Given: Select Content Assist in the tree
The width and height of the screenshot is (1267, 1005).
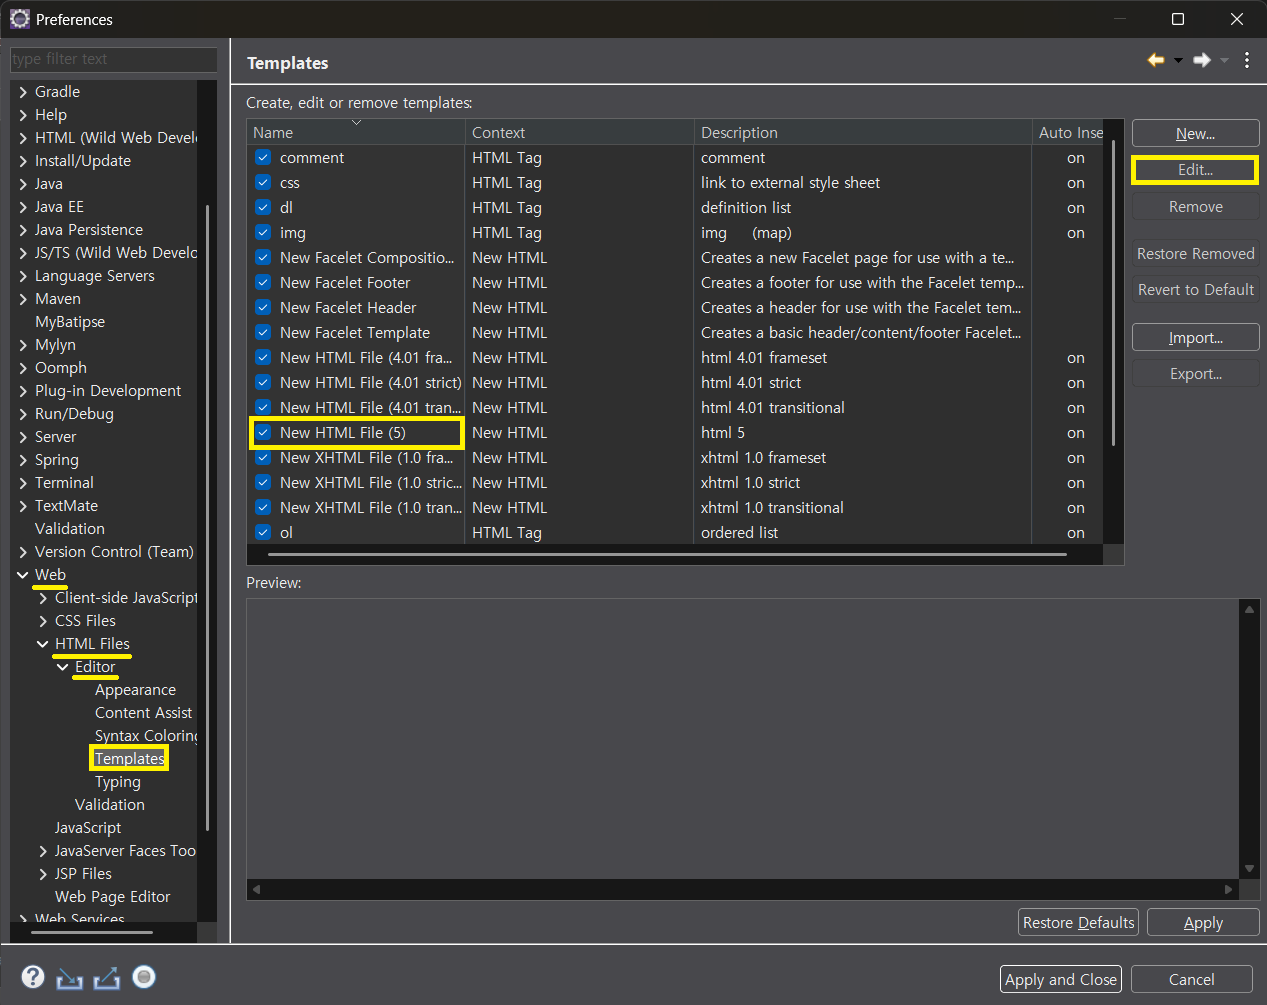Looking at the screenshot, I should click(143, 713).
